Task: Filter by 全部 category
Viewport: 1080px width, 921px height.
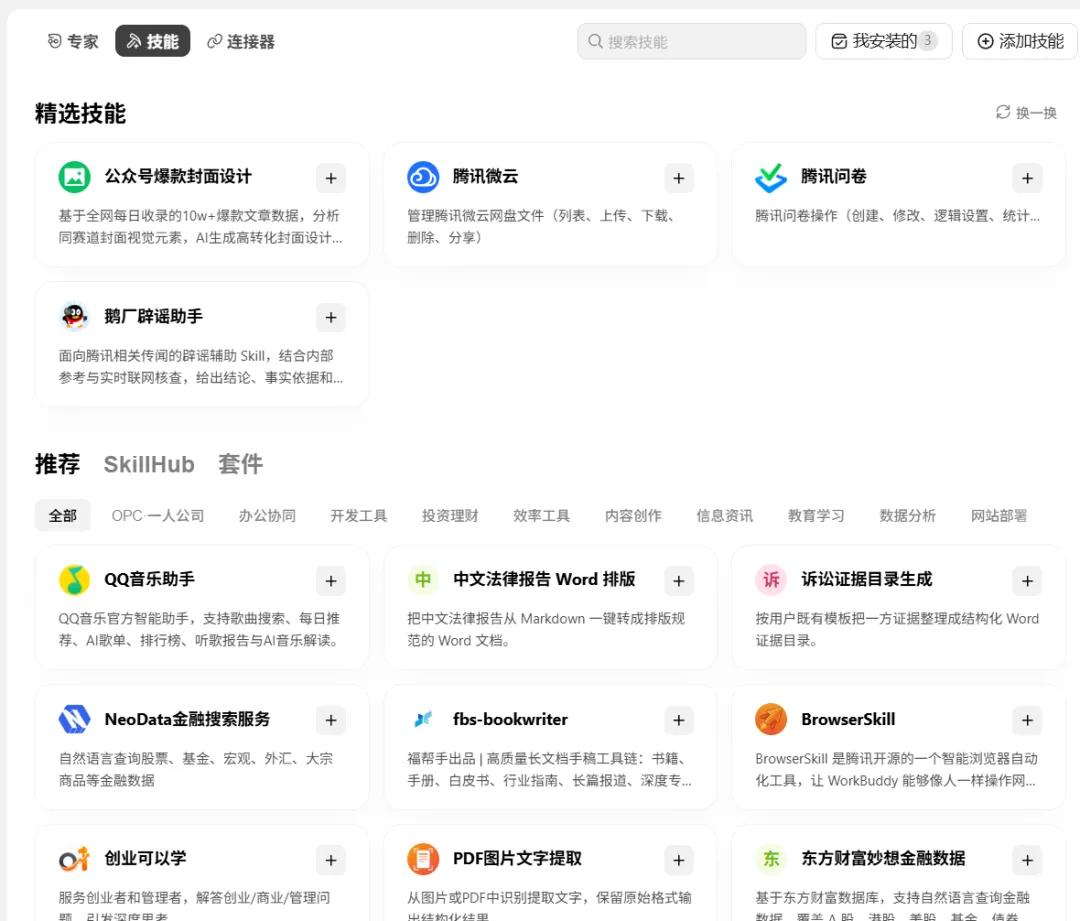Action: click(63, 515)
